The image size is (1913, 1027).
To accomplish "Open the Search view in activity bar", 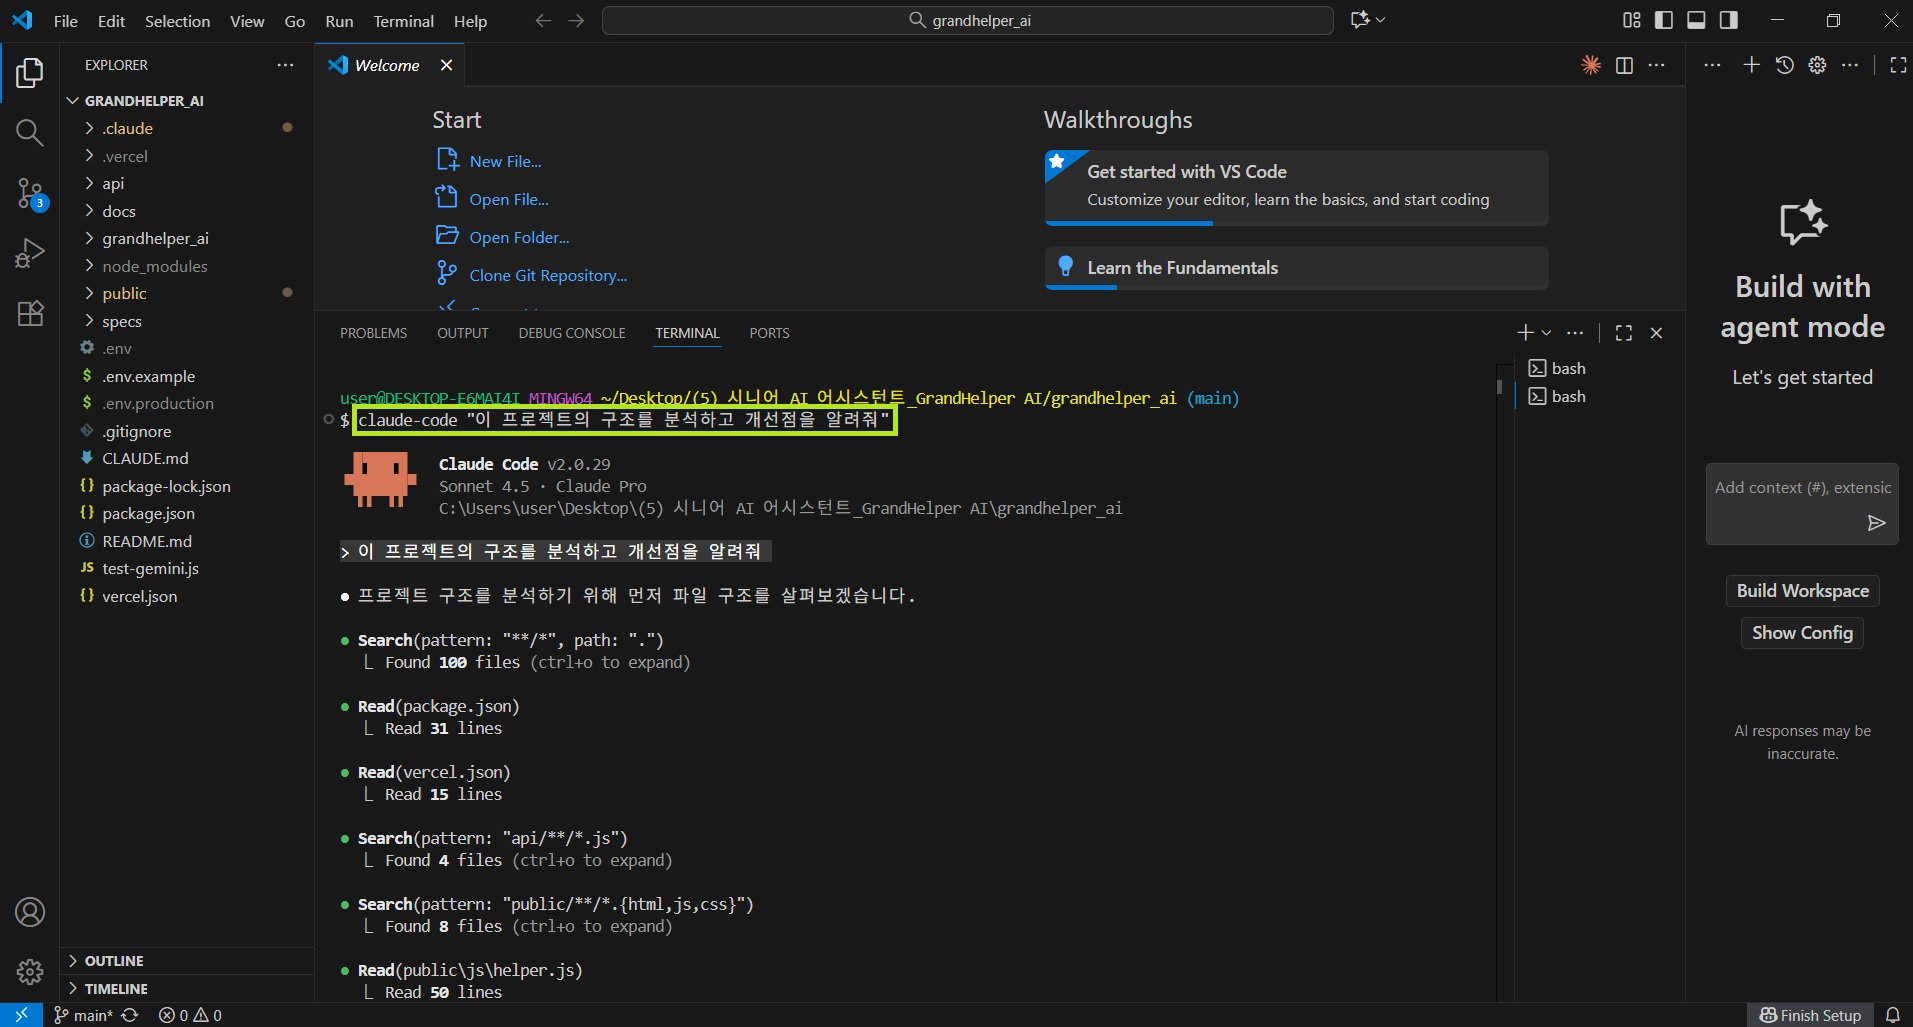I will pyautogui.click(x=29, y=133).
